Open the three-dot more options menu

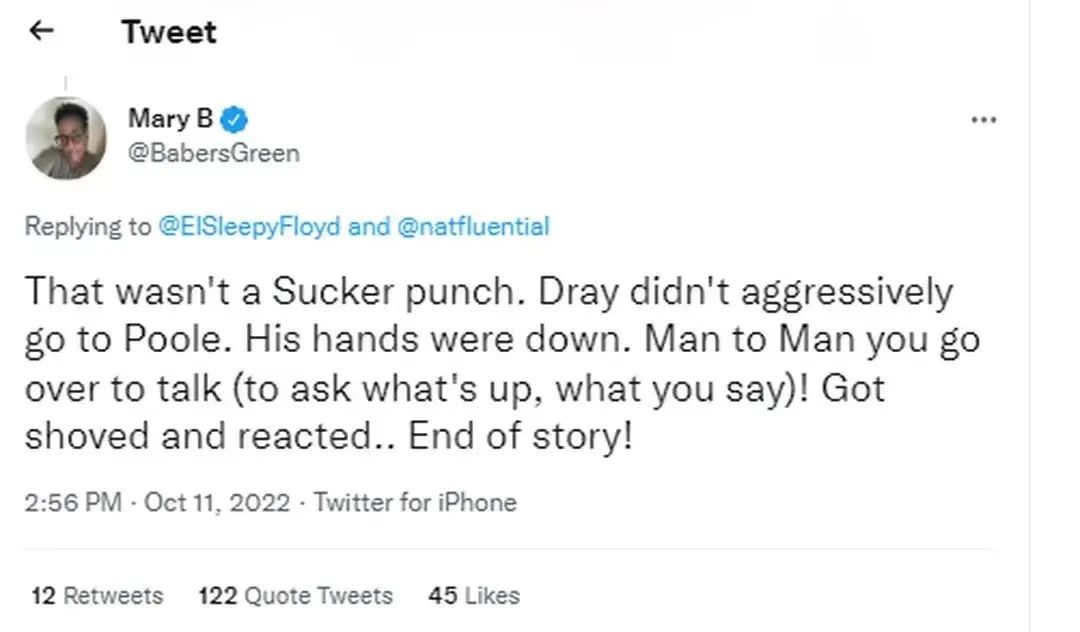(x=984, y=120)
